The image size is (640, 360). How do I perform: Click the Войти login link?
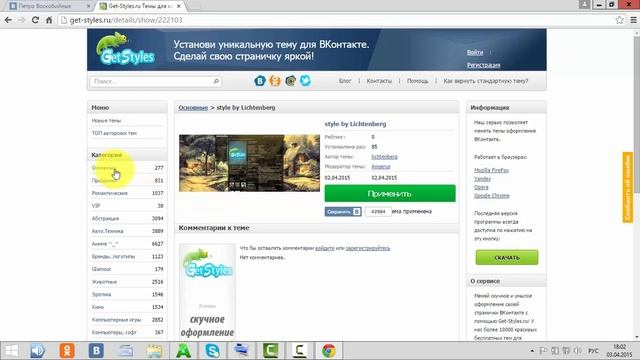point(475,52)
